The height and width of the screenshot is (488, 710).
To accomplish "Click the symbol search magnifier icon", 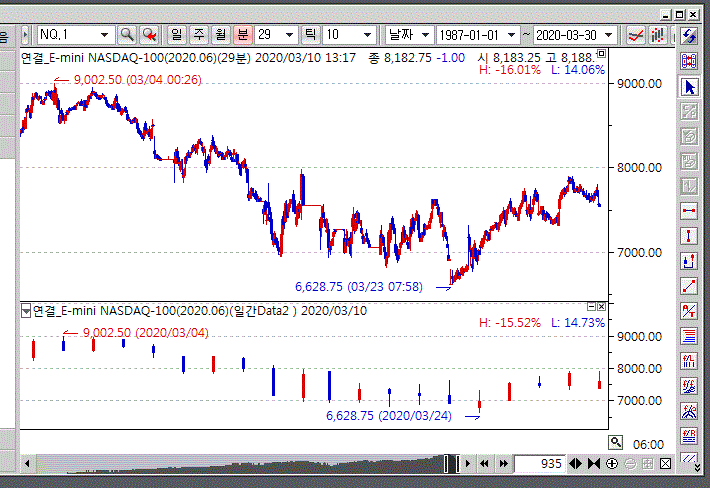I will point(127,34).
